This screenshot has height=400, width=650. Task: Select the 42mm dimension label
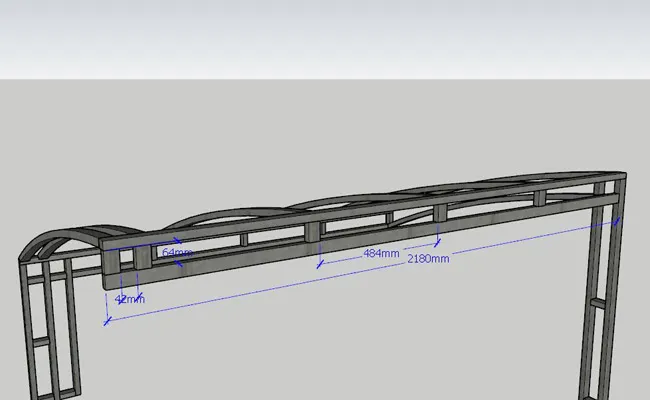[x=130, y=299]
